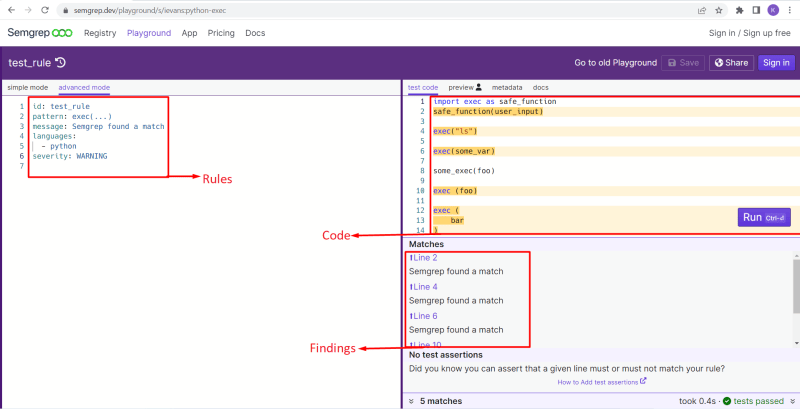The image size is (800, 409).
Task: Open How to Add test assertions link
Action: pyautogui.click(x=602, y=381)
